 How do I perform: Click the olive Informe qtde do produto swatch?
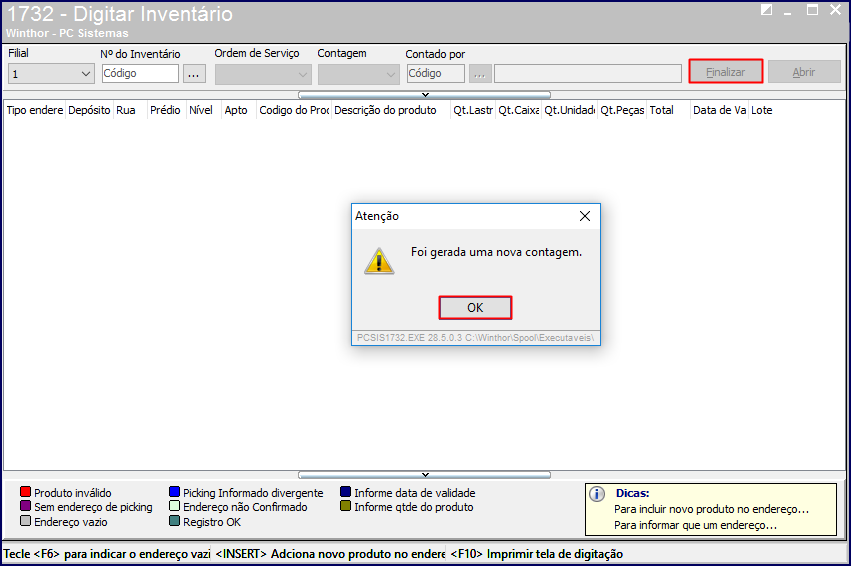pos(345,506)
